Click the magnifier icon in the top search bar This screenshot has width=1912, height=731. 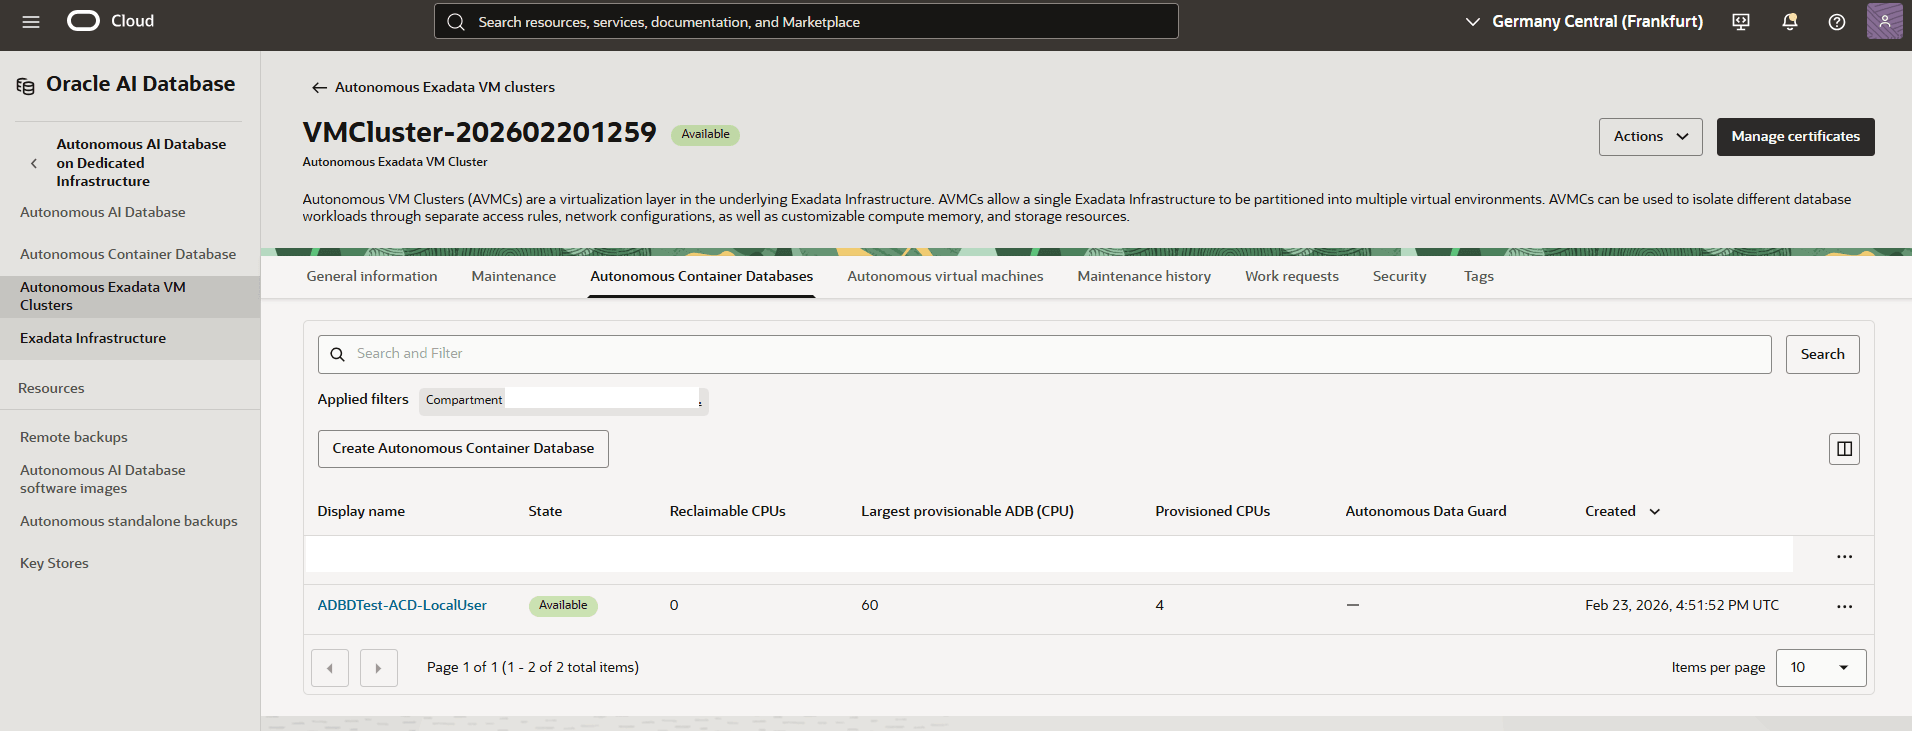pos(456,22)
